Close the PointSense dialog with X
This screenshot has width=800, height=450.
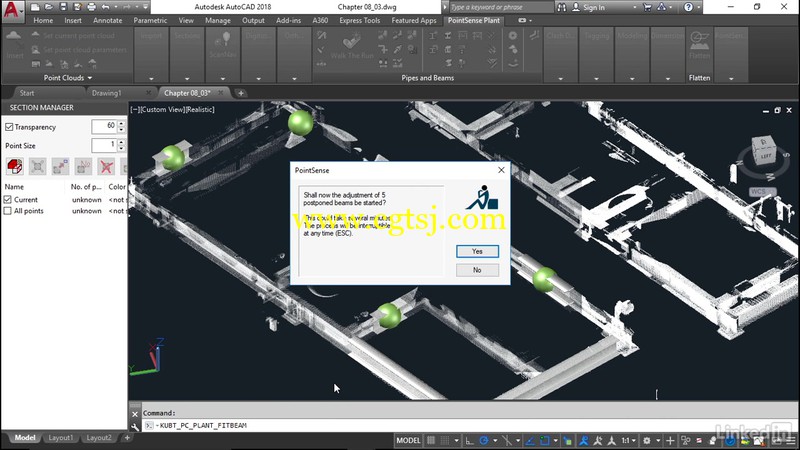pyautogui.click(x=501, y=170)
